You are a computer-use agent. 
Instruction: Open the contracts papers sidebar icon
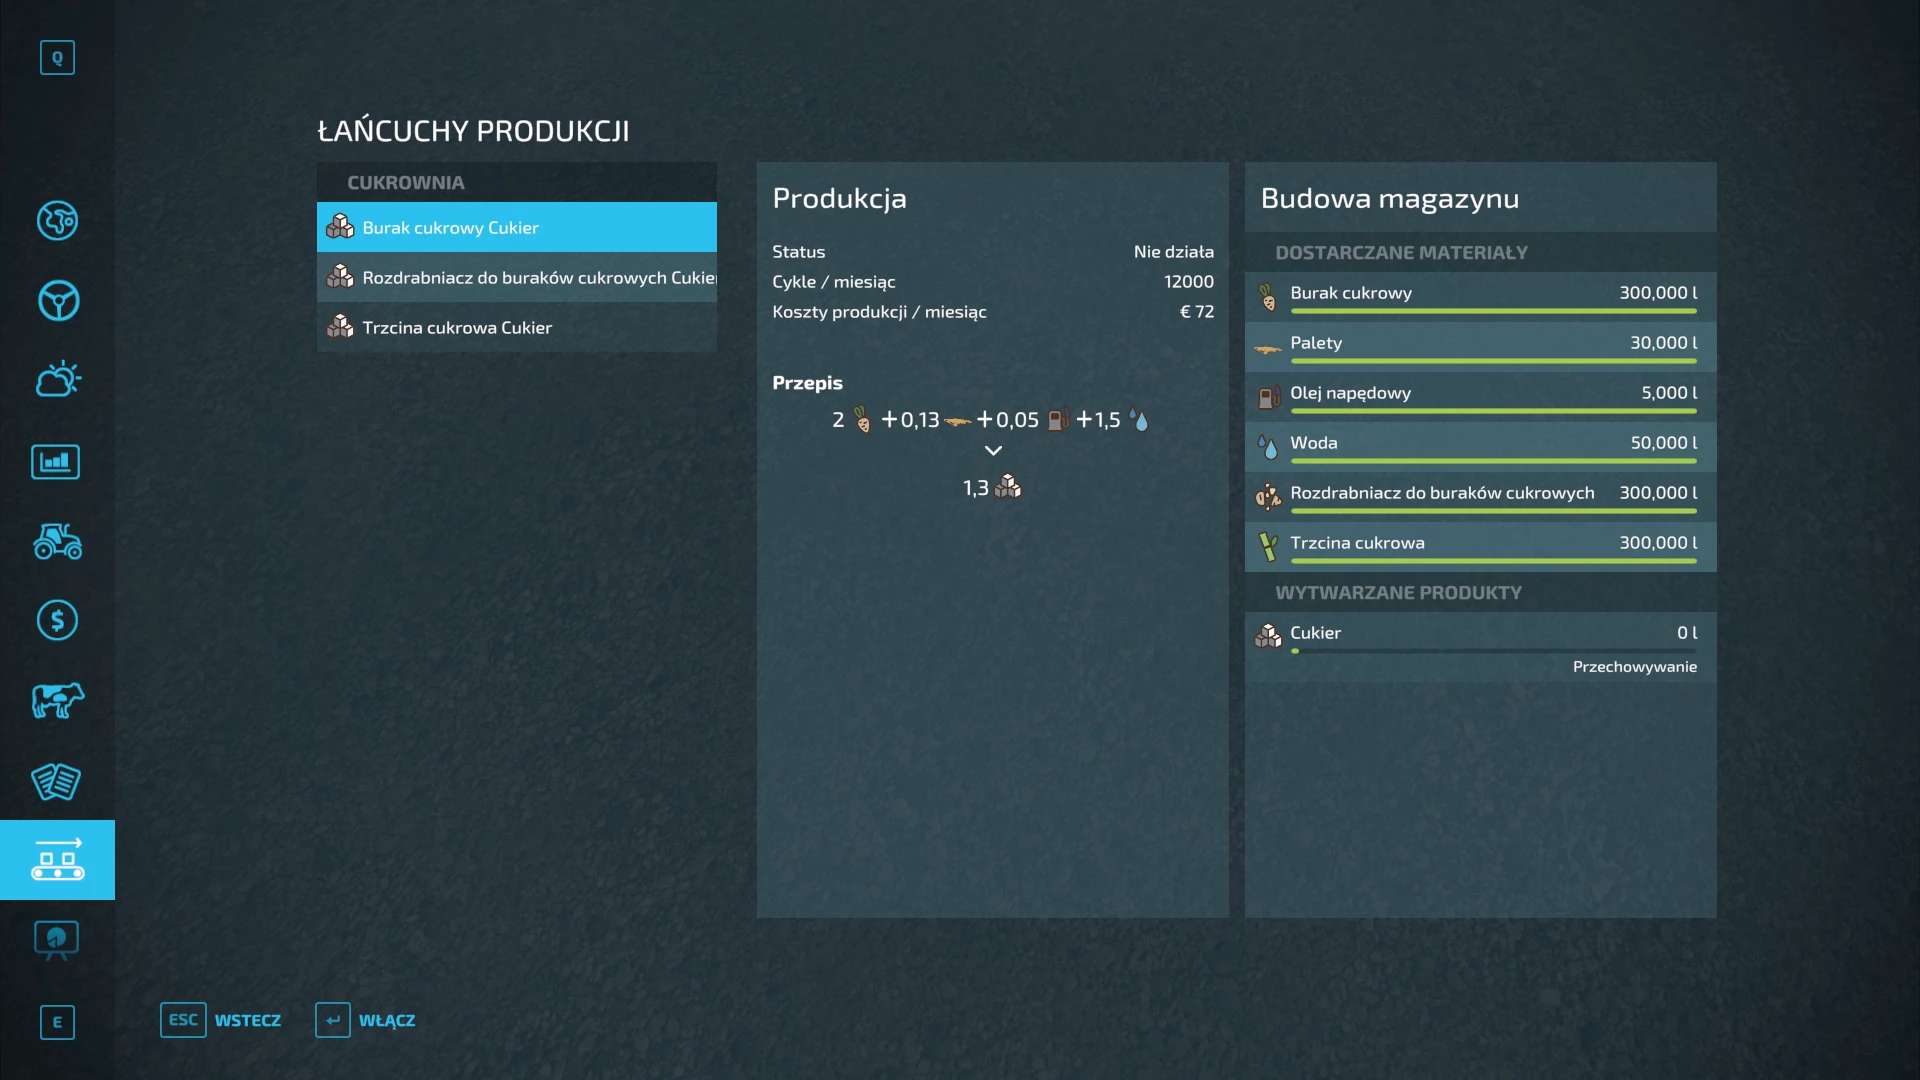[56, 781]
